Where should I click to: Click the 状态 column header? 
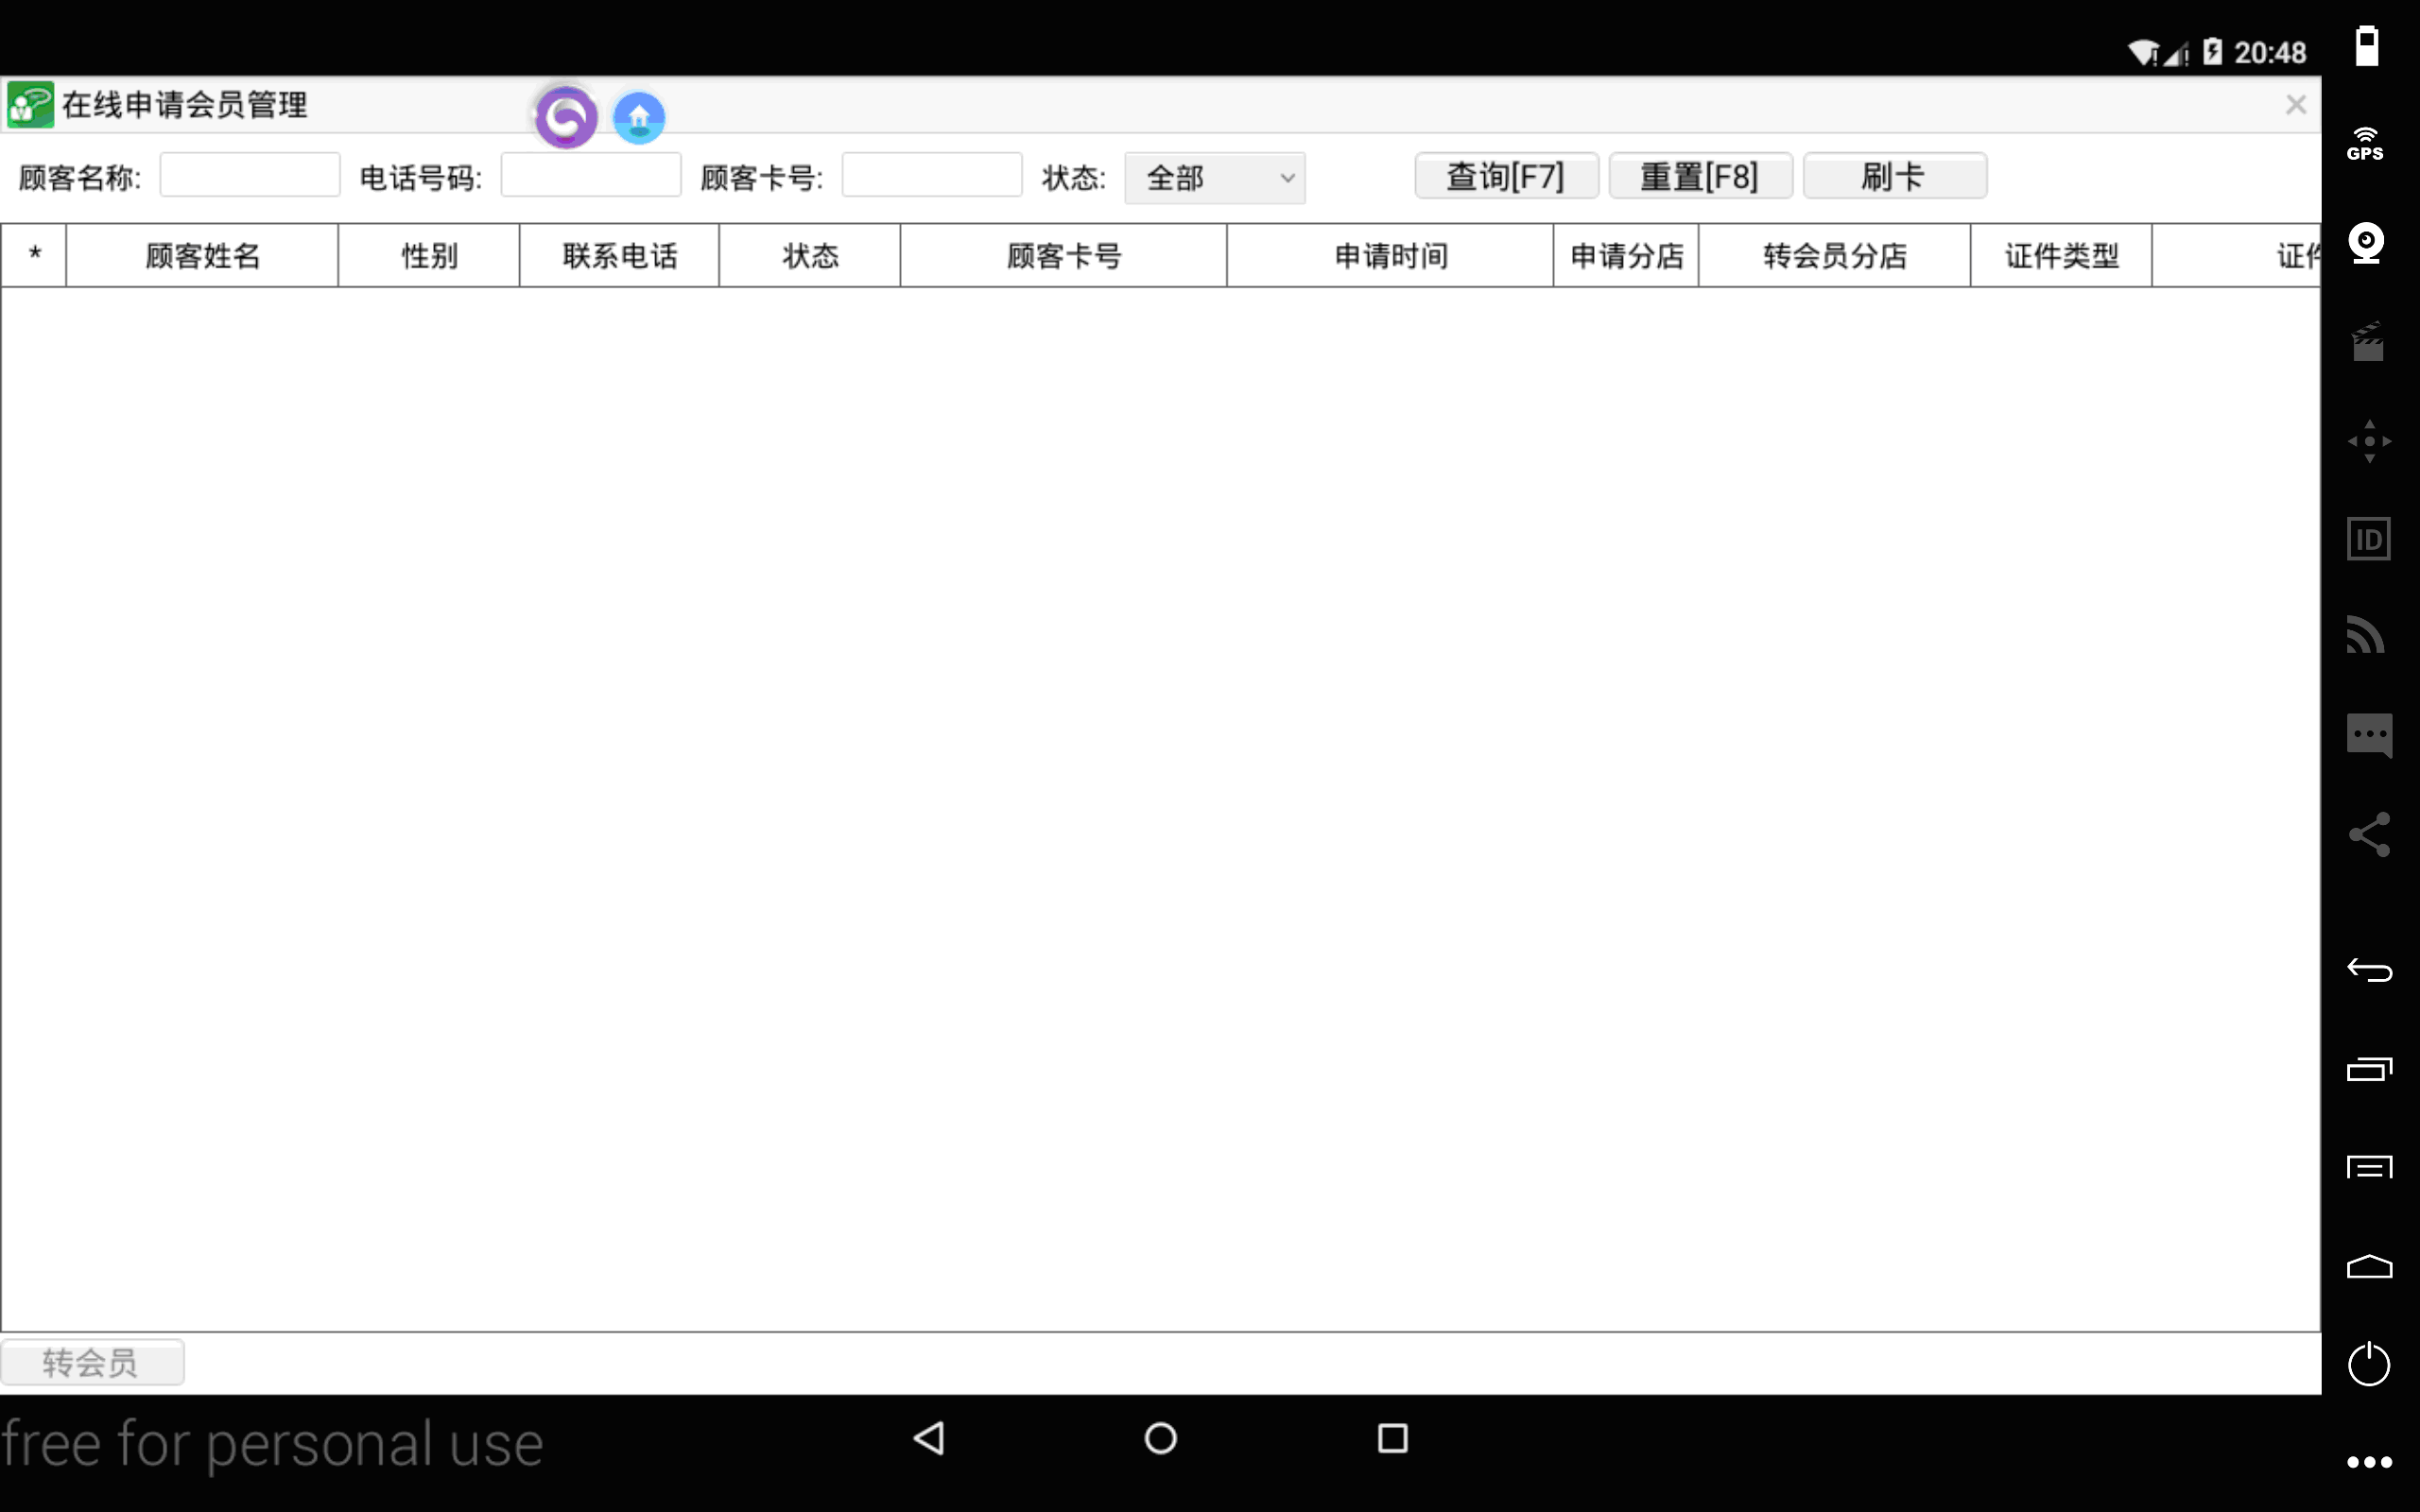tap(809, 256)
